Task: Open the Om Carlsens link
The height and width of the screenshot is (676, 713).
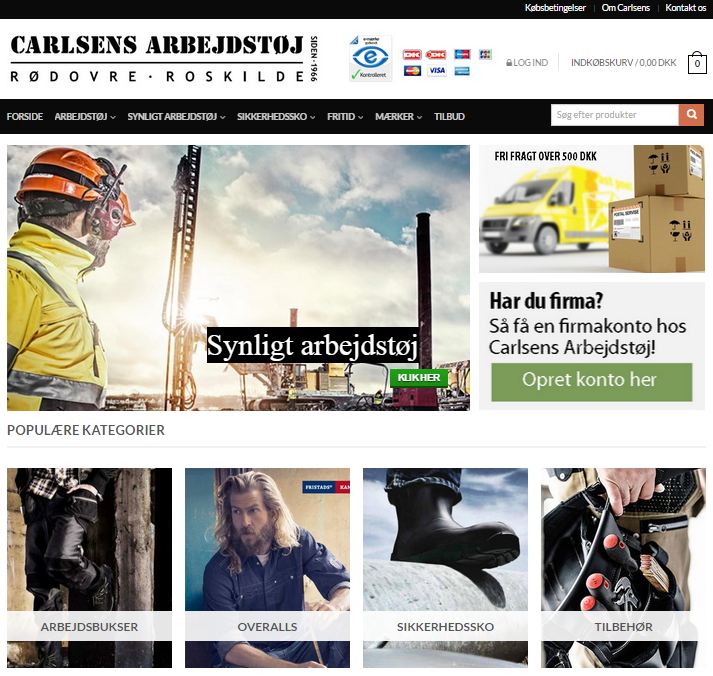Action: point(625,8)
